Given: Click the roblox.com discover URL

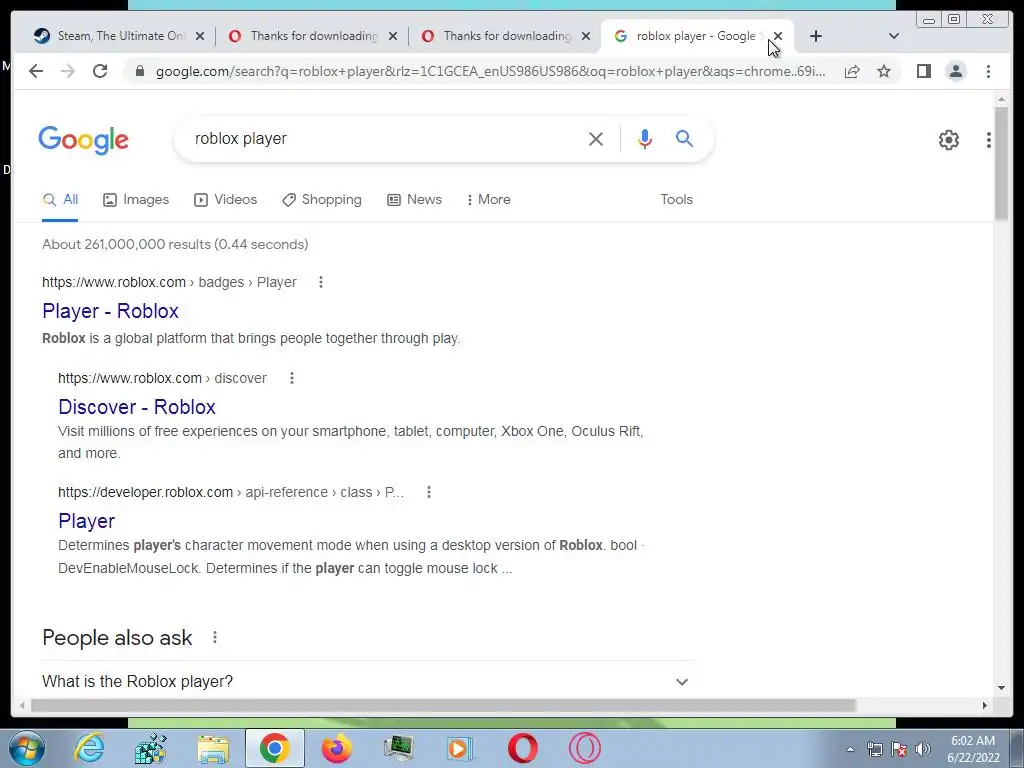Looking at the screenshot, I should pyautogui.click(x=162, y=378).
